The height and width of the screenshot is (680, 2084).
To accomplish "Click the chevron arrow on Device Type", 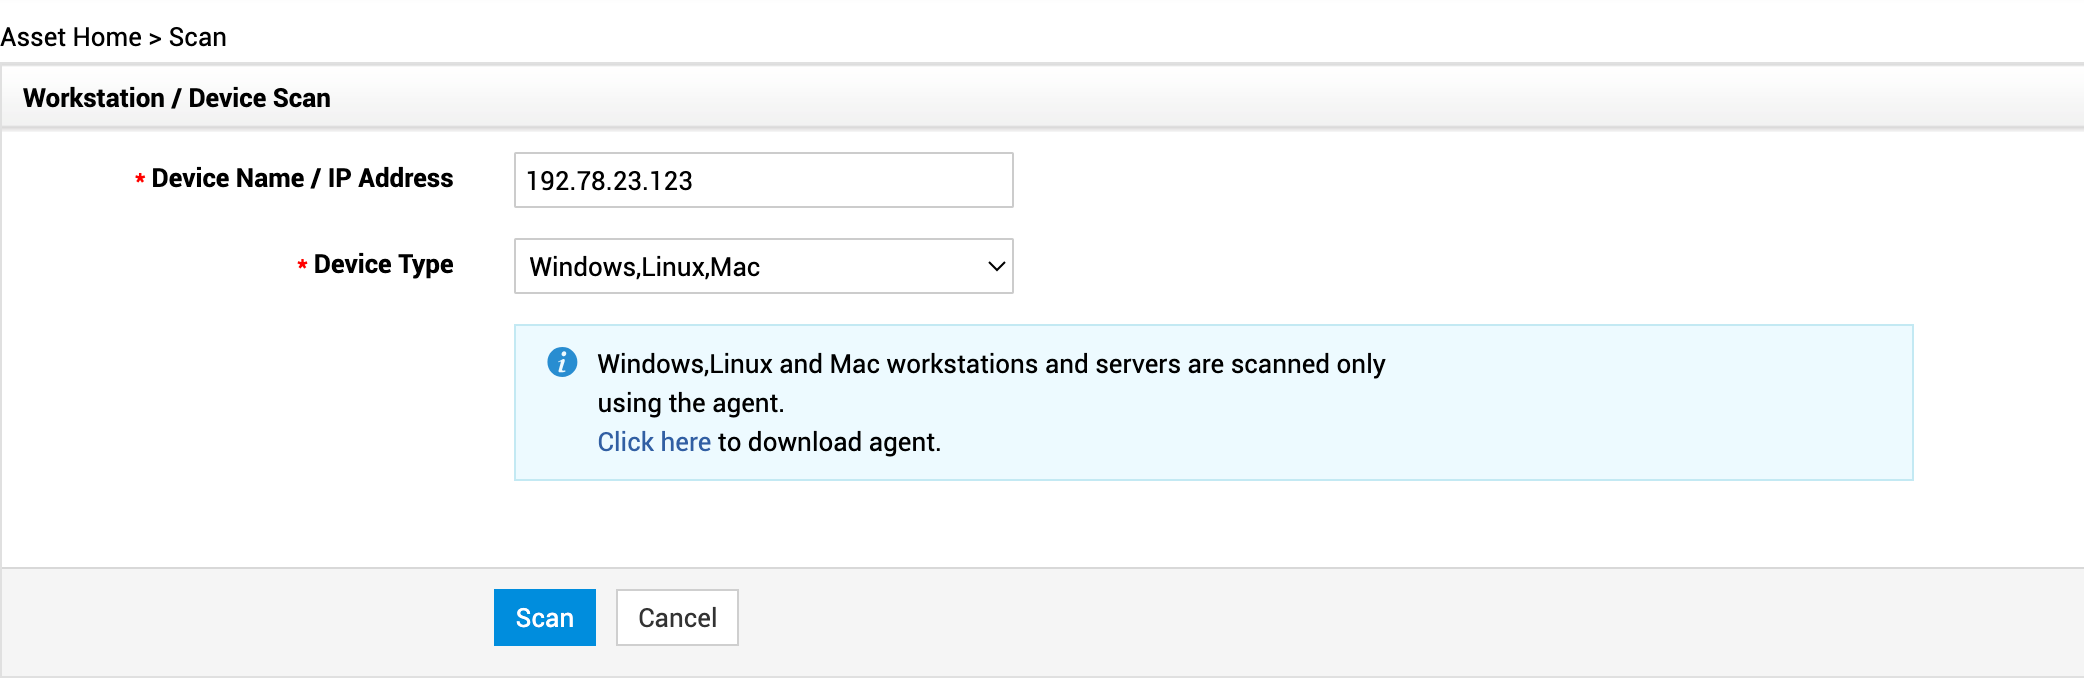I will (x=996, y=266).
